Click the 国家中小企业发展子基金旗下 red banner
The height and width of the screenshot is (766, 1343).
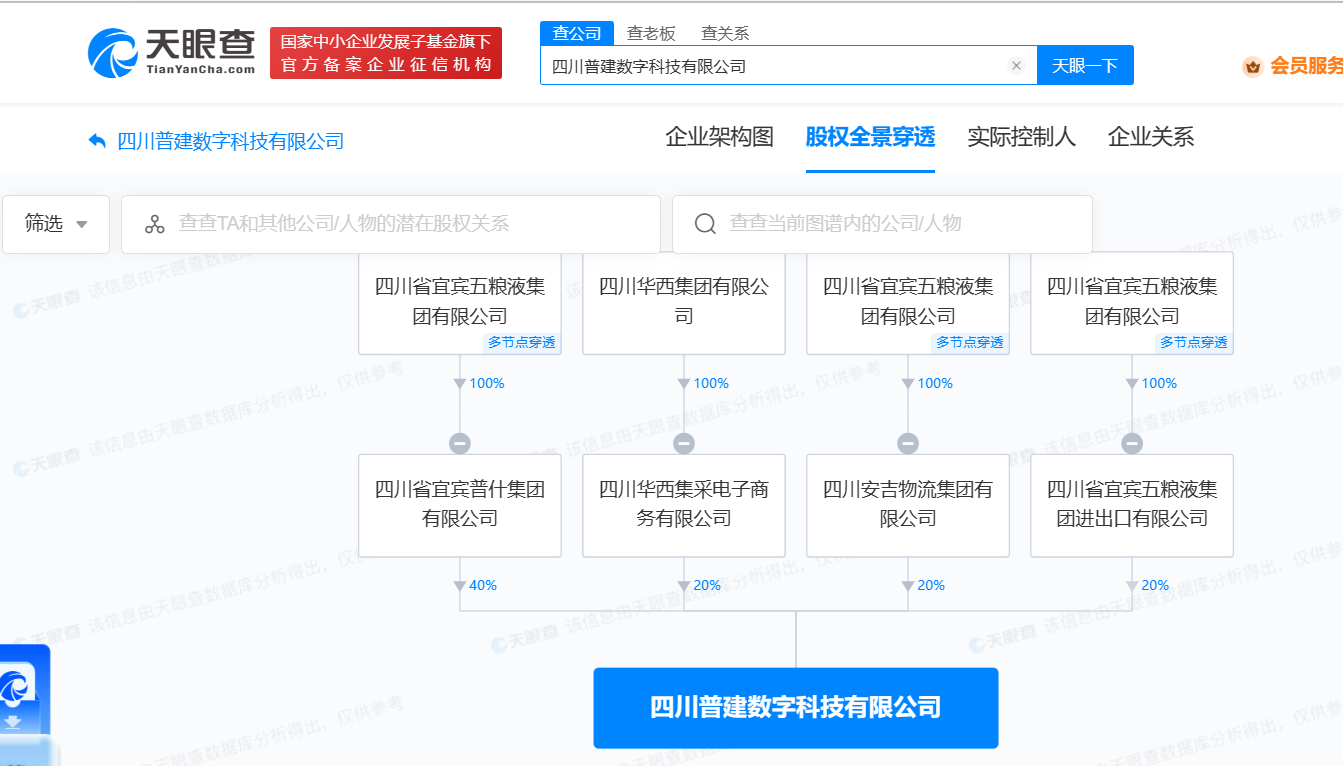pyautogui.click(x=386, y=53)
